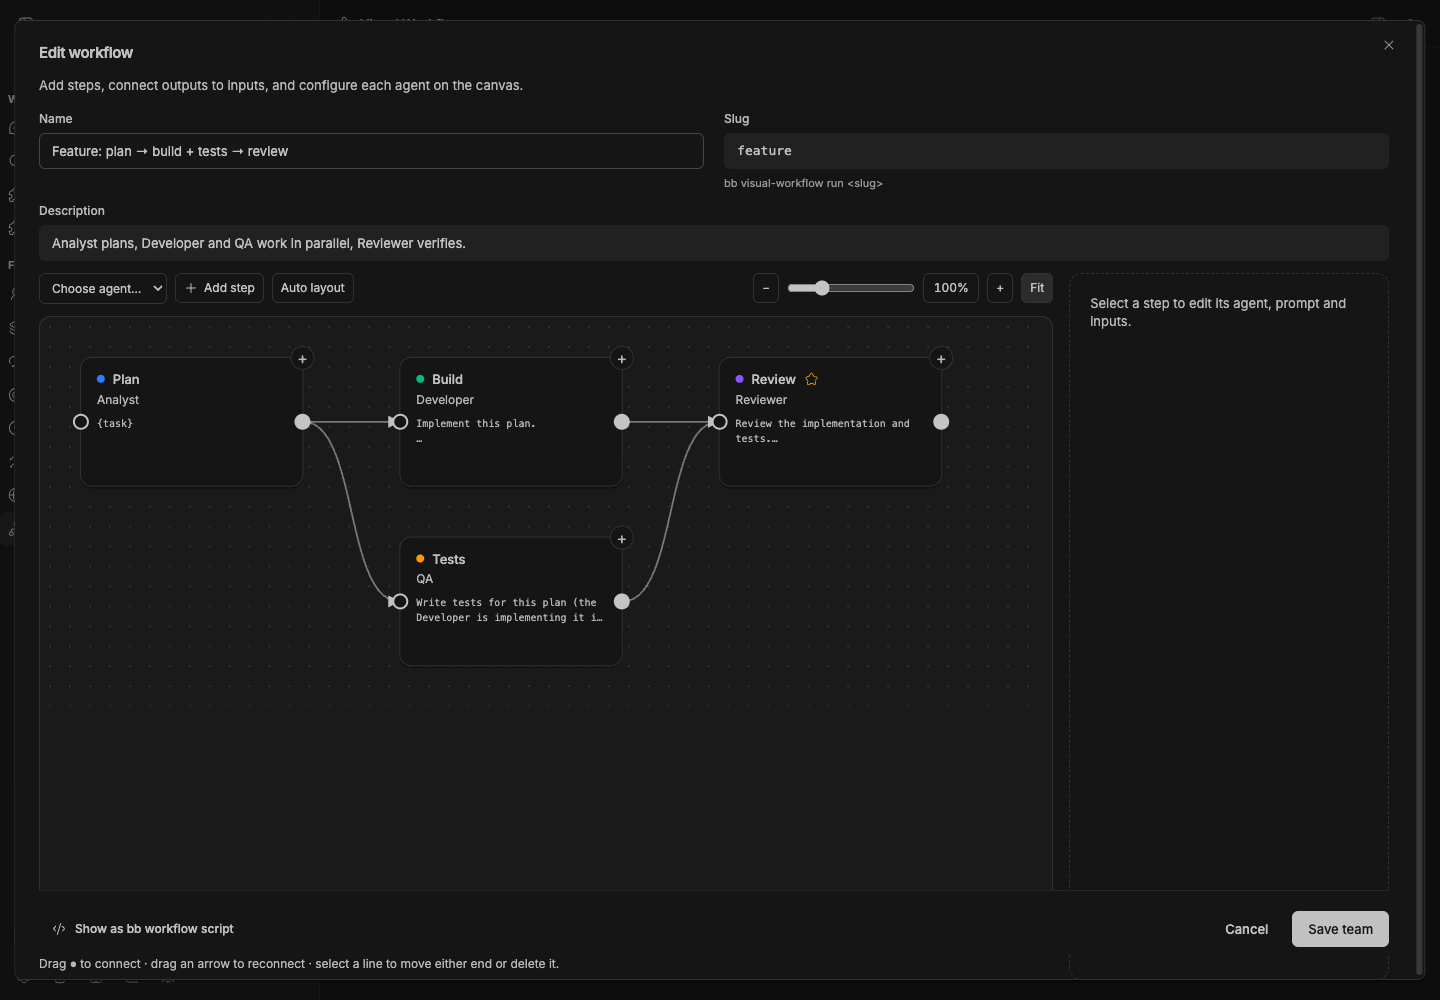Click the QA agent label
Screen dimensions: 1440x1000
tap(425, 579)
